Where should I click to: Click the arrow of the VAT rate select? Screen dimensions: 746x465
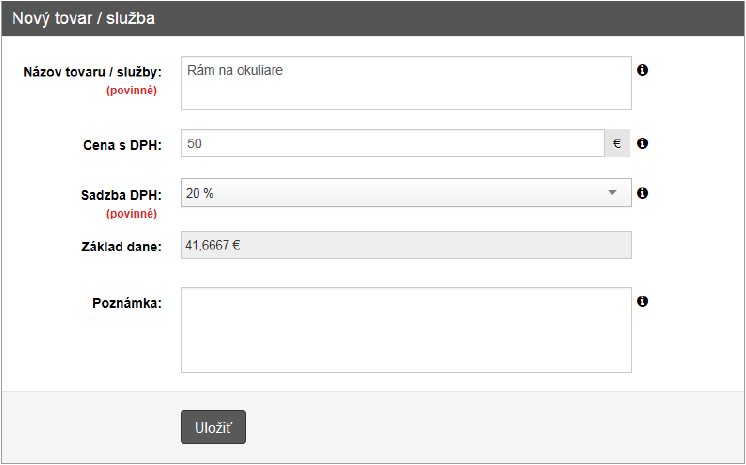coord(613,193)
